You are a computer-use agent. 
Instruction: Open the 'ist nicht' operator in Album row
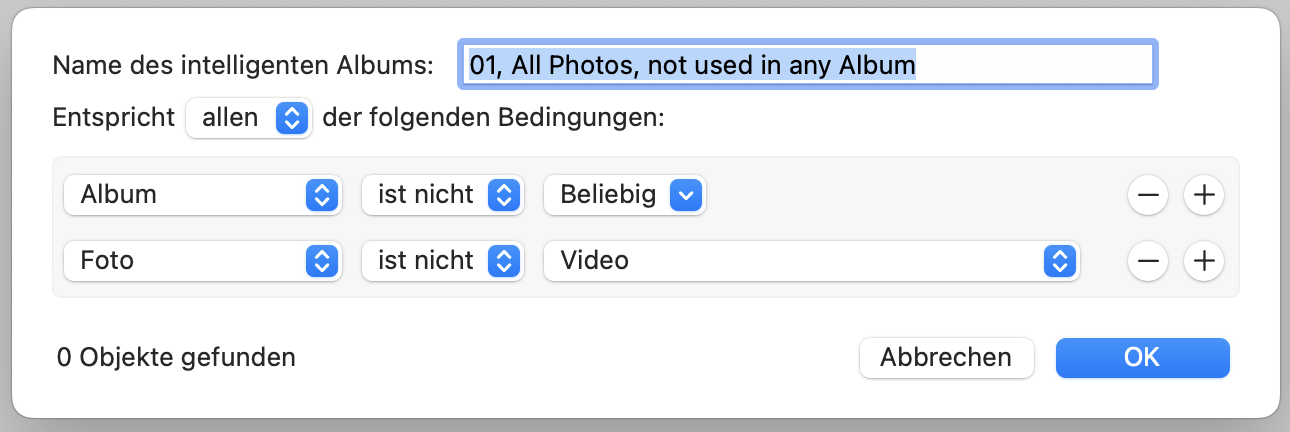coord(442,195)
